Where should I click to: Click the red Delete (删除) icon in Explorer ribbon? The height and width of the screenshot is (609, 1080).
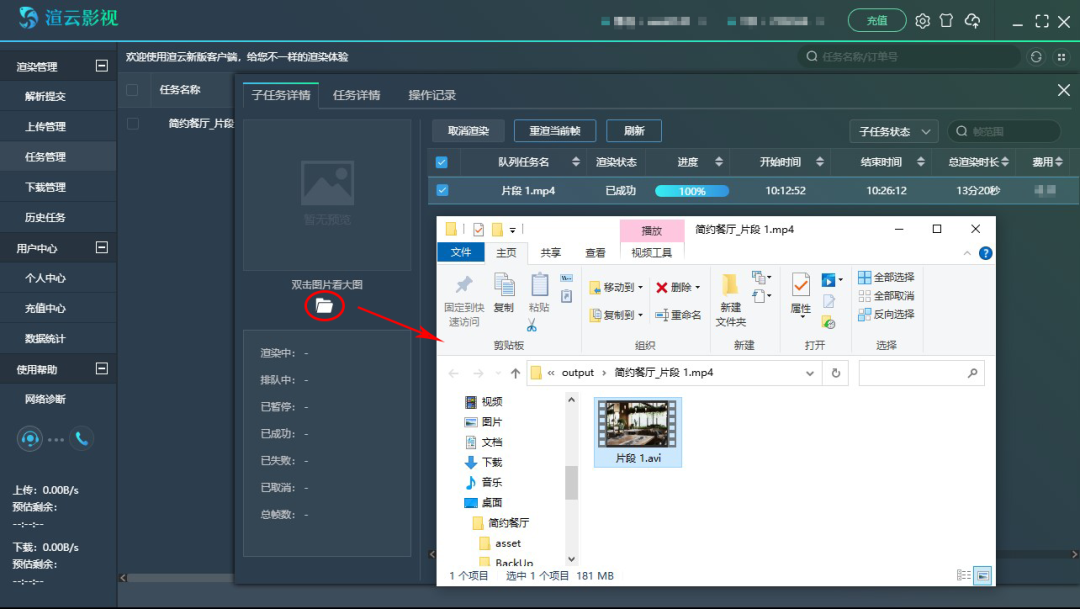click(662, 287)
